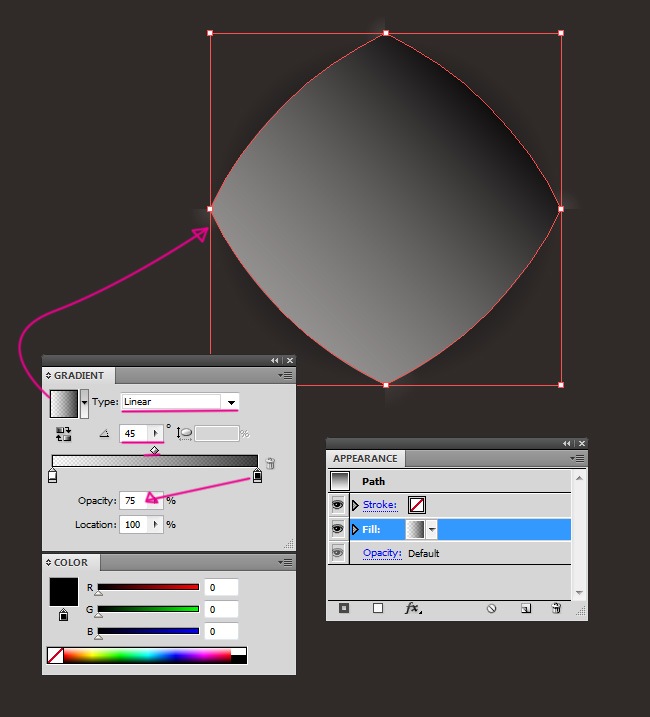Image resolution: width=650 pixels, height=717 pixels.
Task: Click Add New Stroke icon
Action: pos(344,607)
